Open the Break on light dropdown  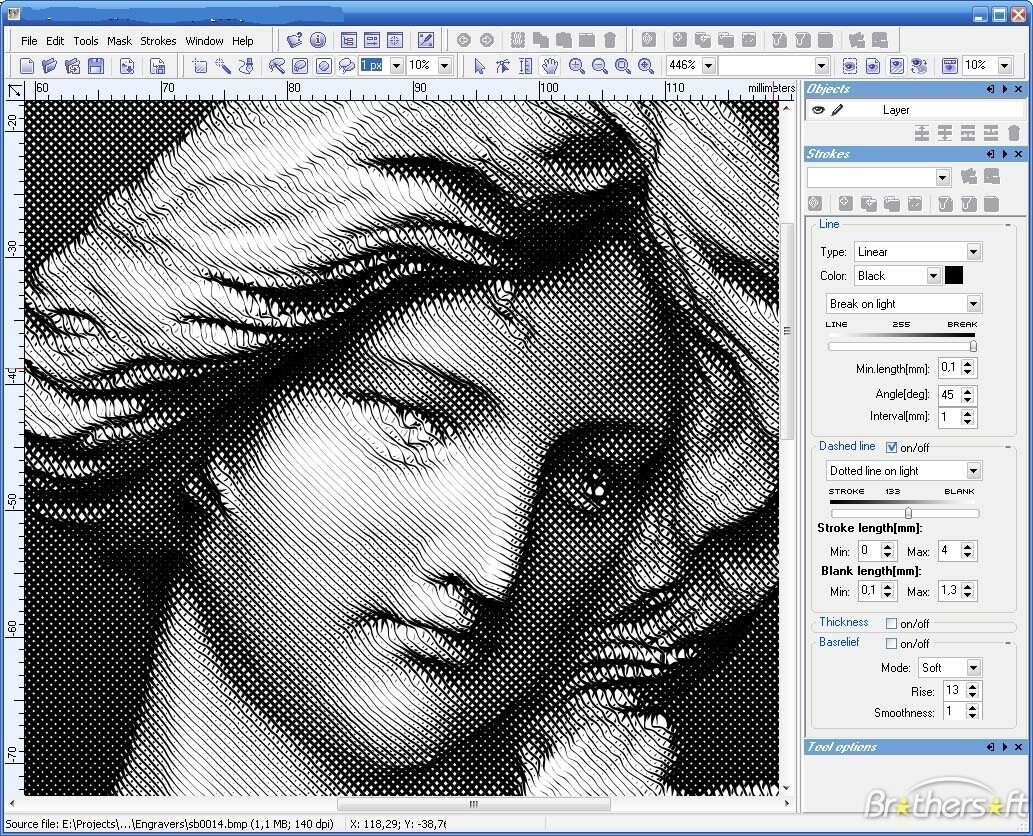point(973,304)
